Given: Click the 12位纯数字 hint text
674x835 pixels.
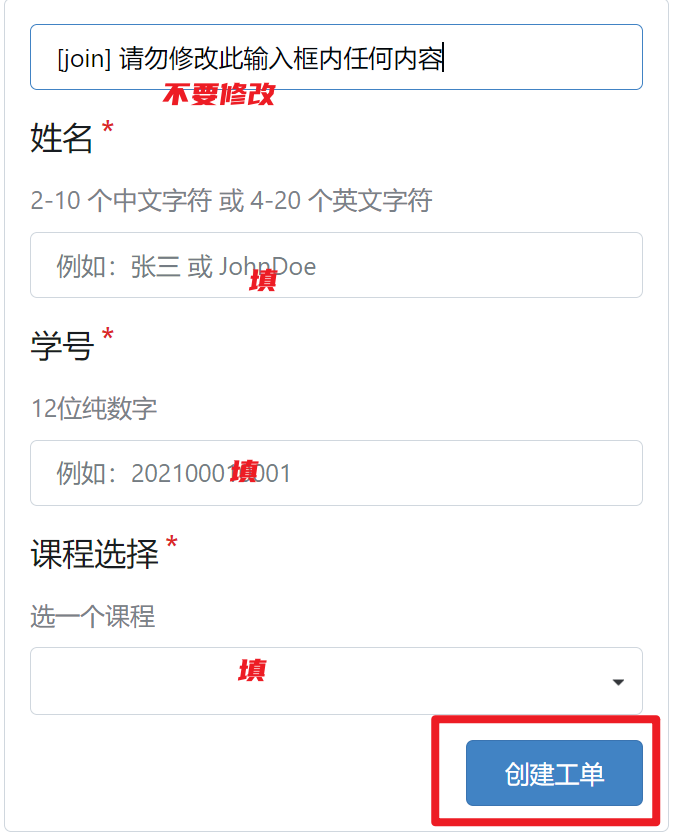Looking at the screenshot, I should coord(94,408).
